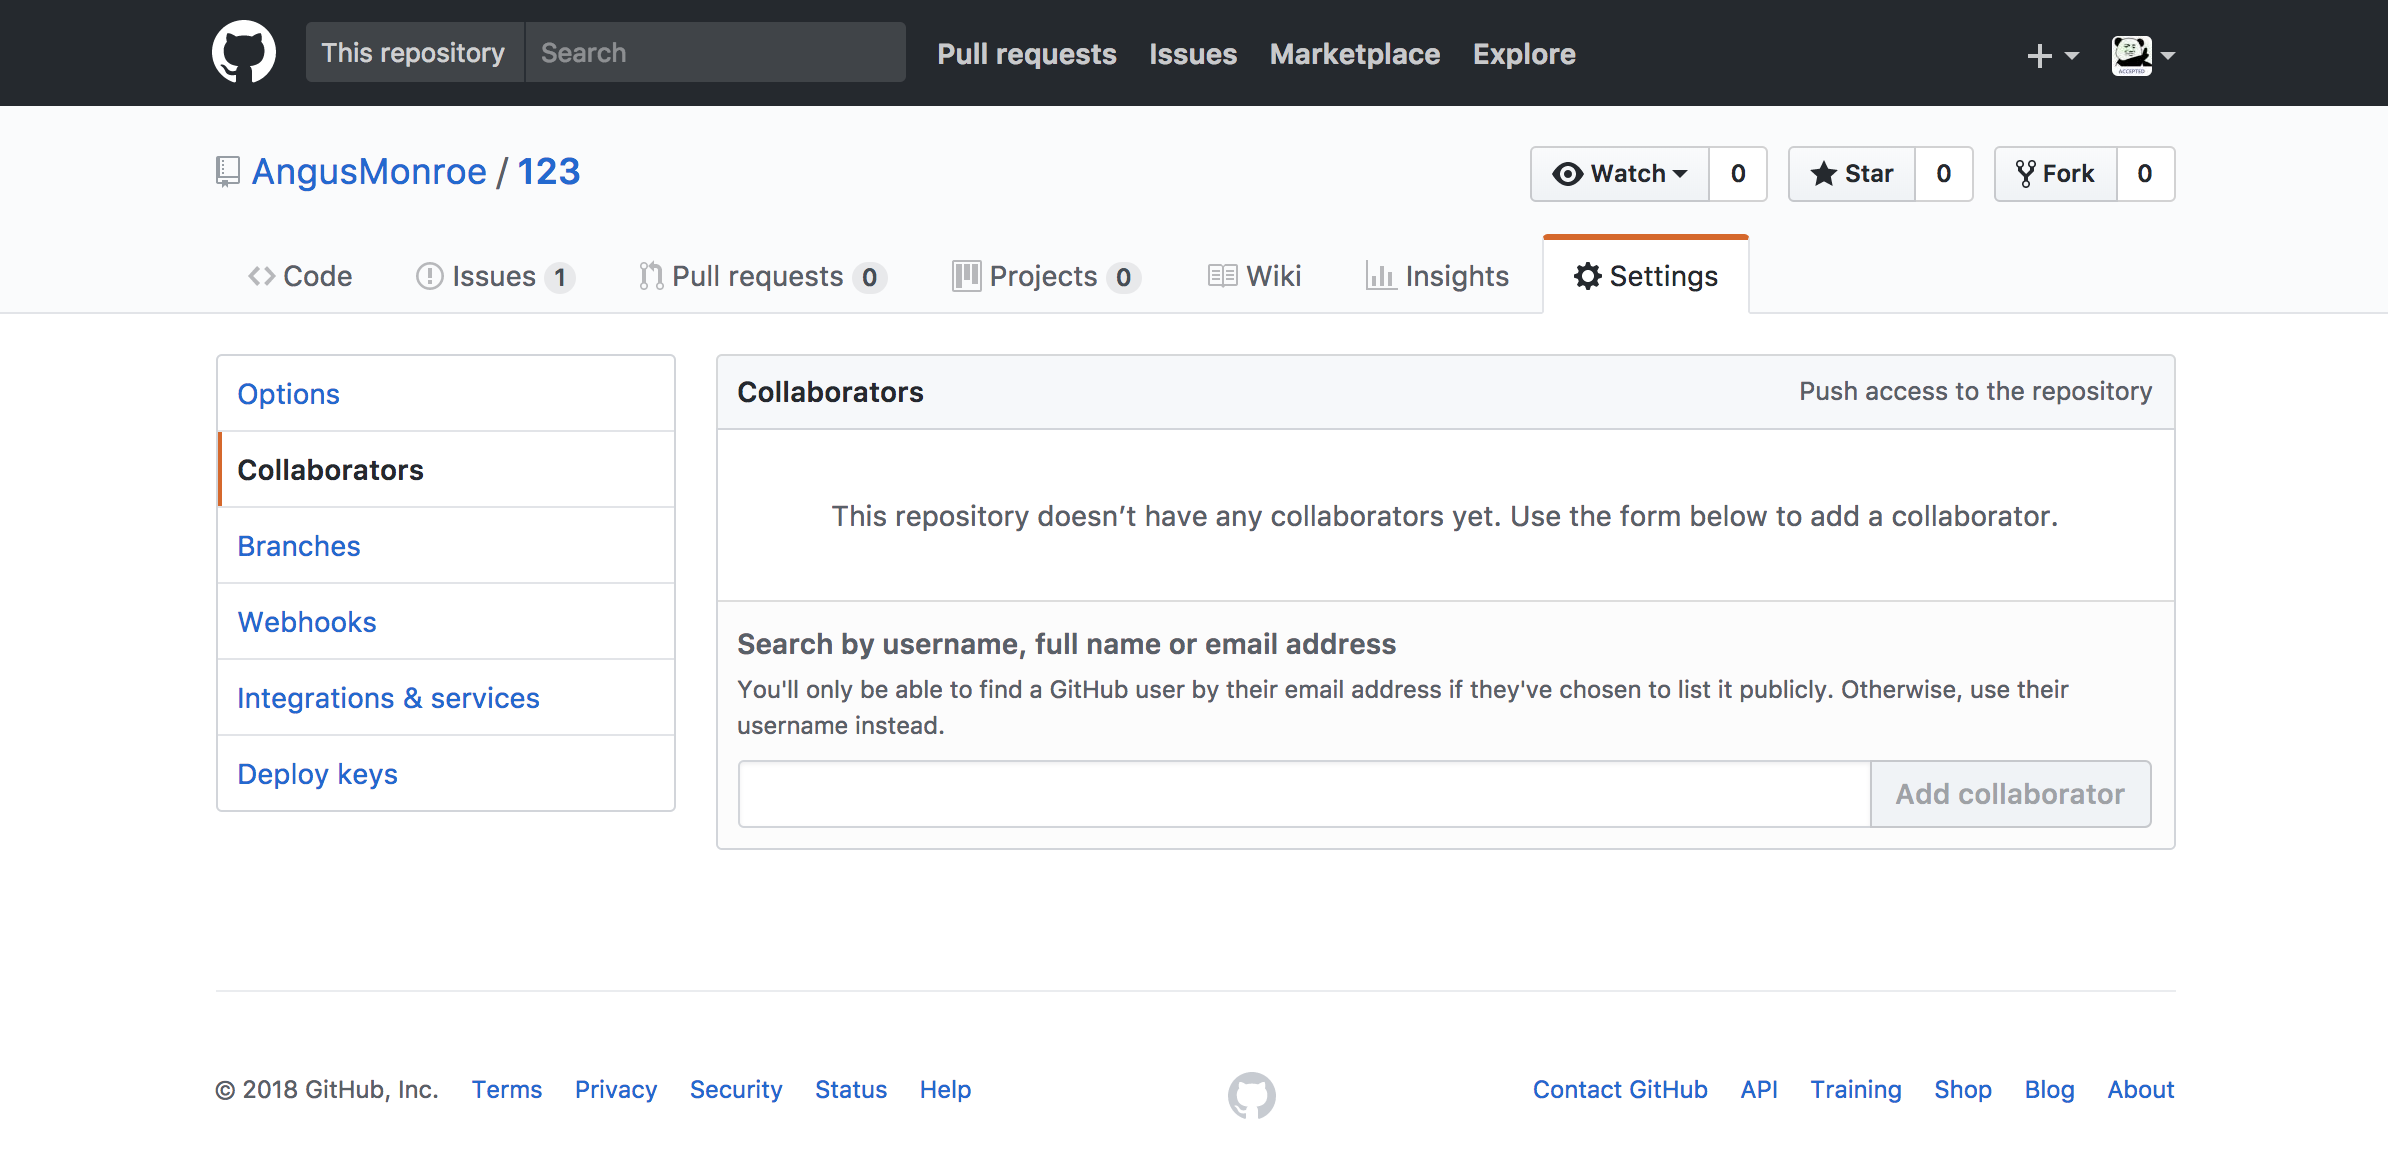
Task: Open the AngusMonroe profile link
Action: click(x=369, y=172)
